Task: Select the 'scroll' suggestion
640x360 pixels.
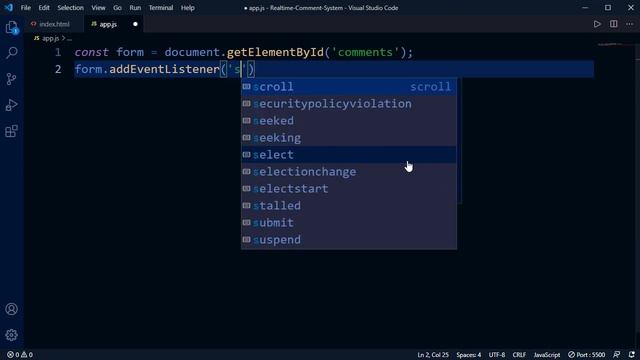Action: click(349, 87)
